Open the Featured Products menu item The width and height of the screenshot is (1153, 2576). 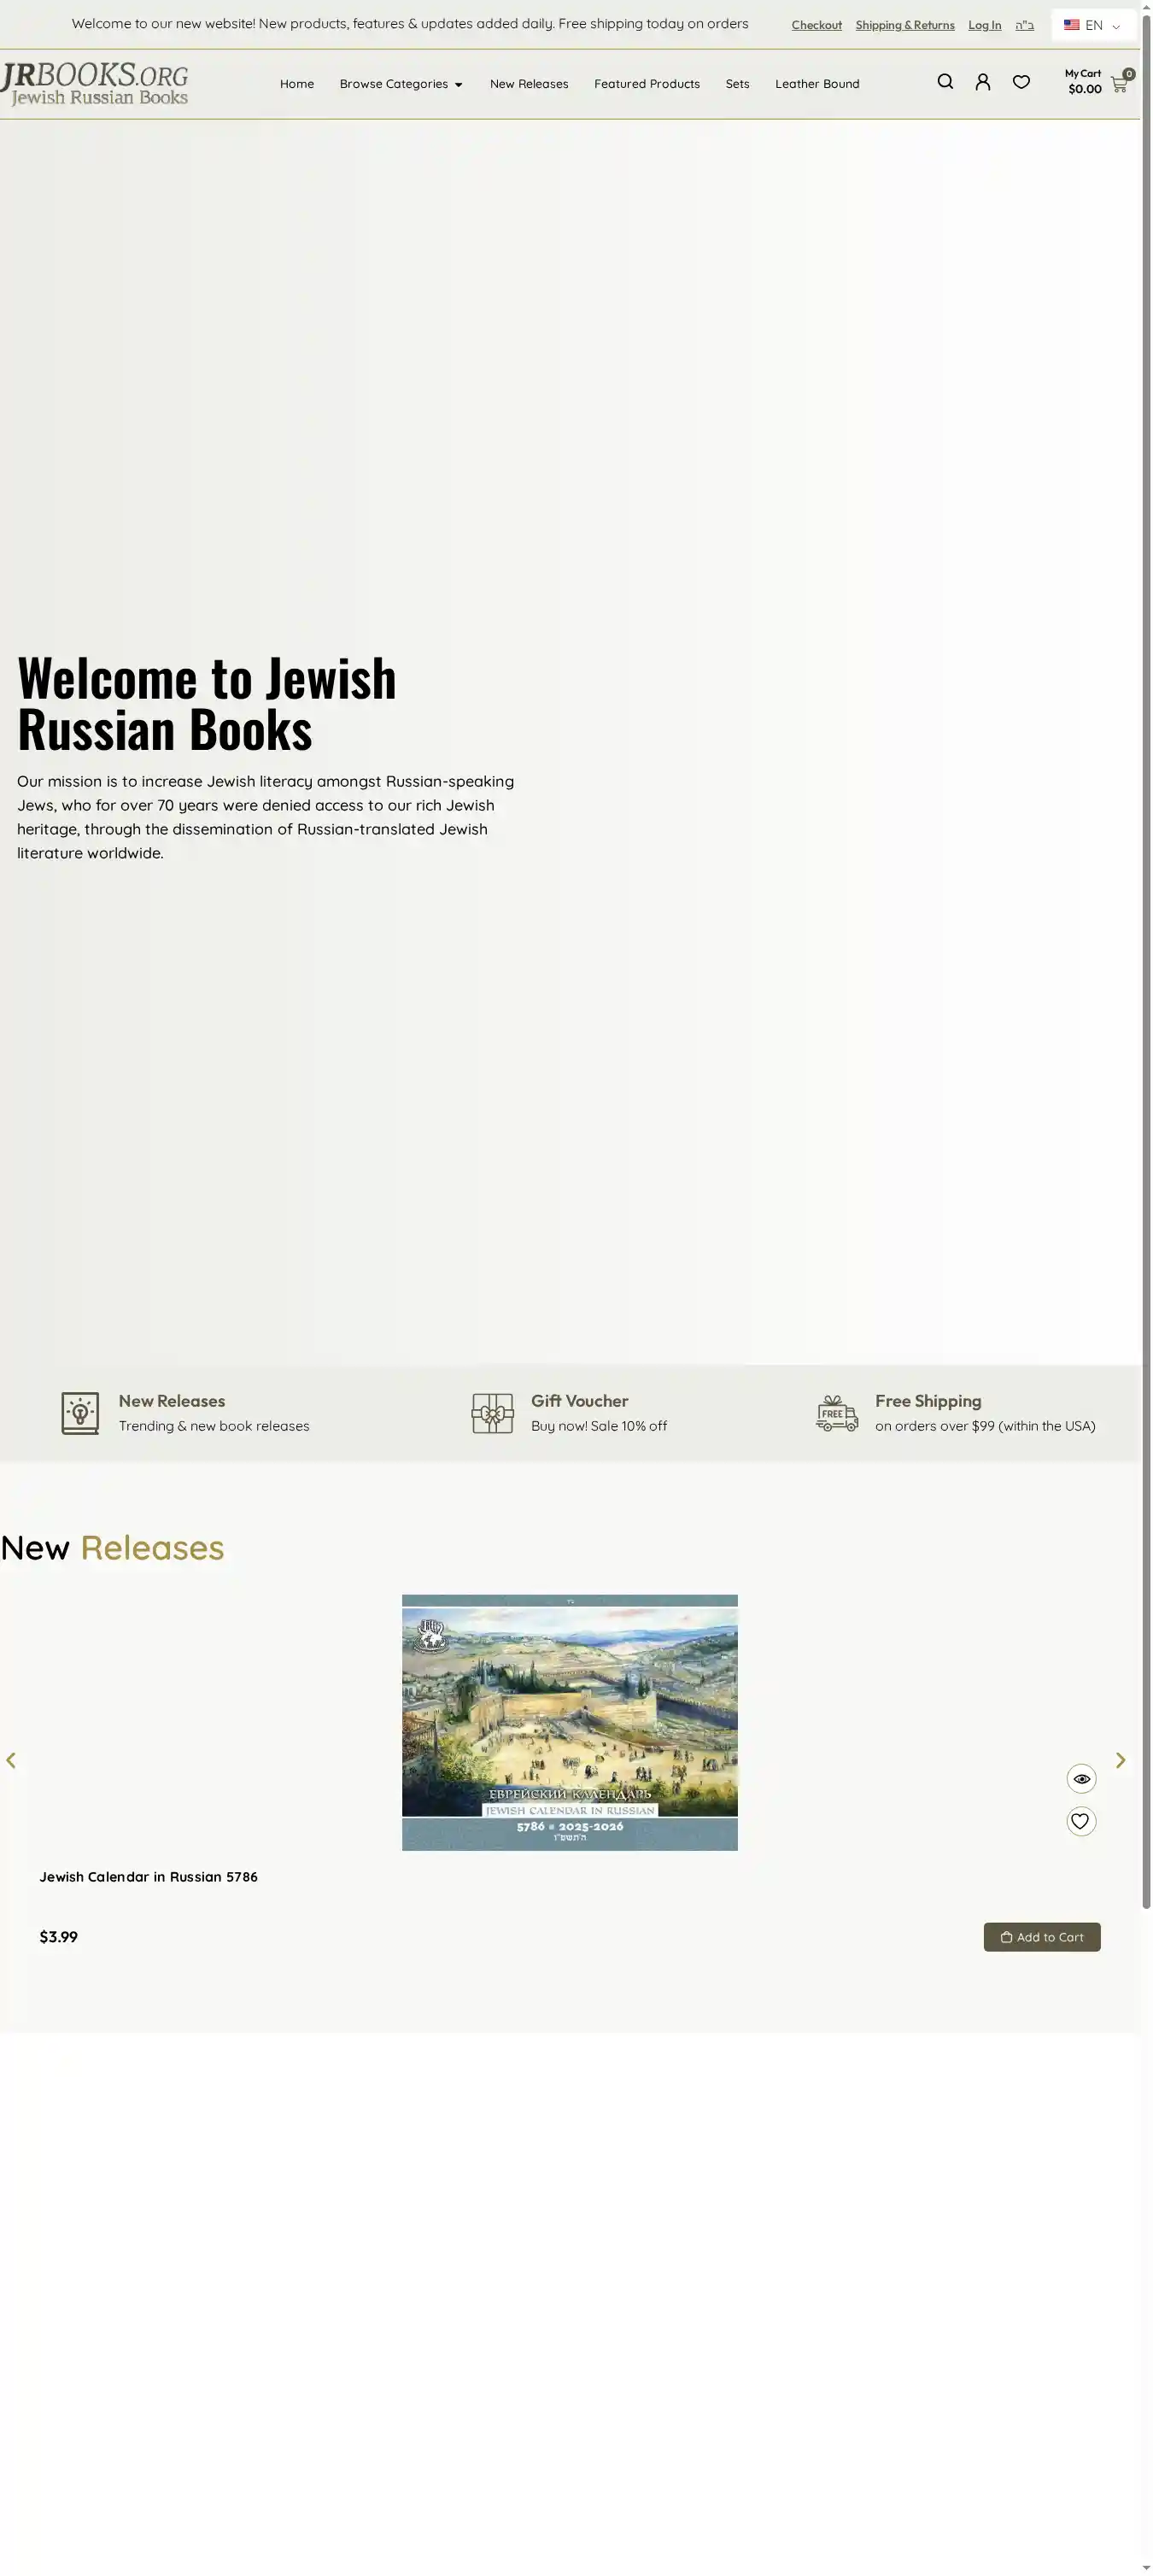click(x=646, y=84)
